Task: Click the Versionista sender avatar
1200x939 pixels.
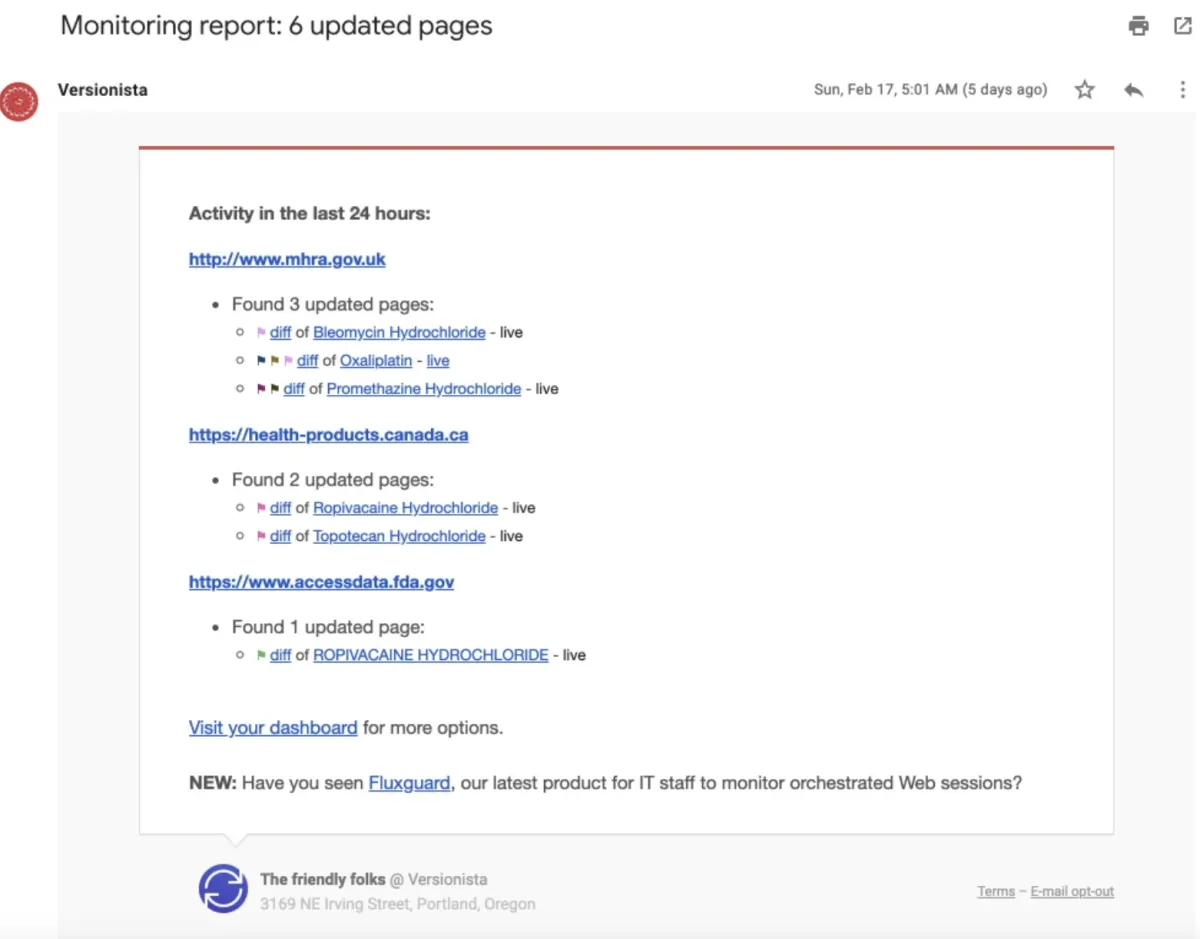Action: 19,101
